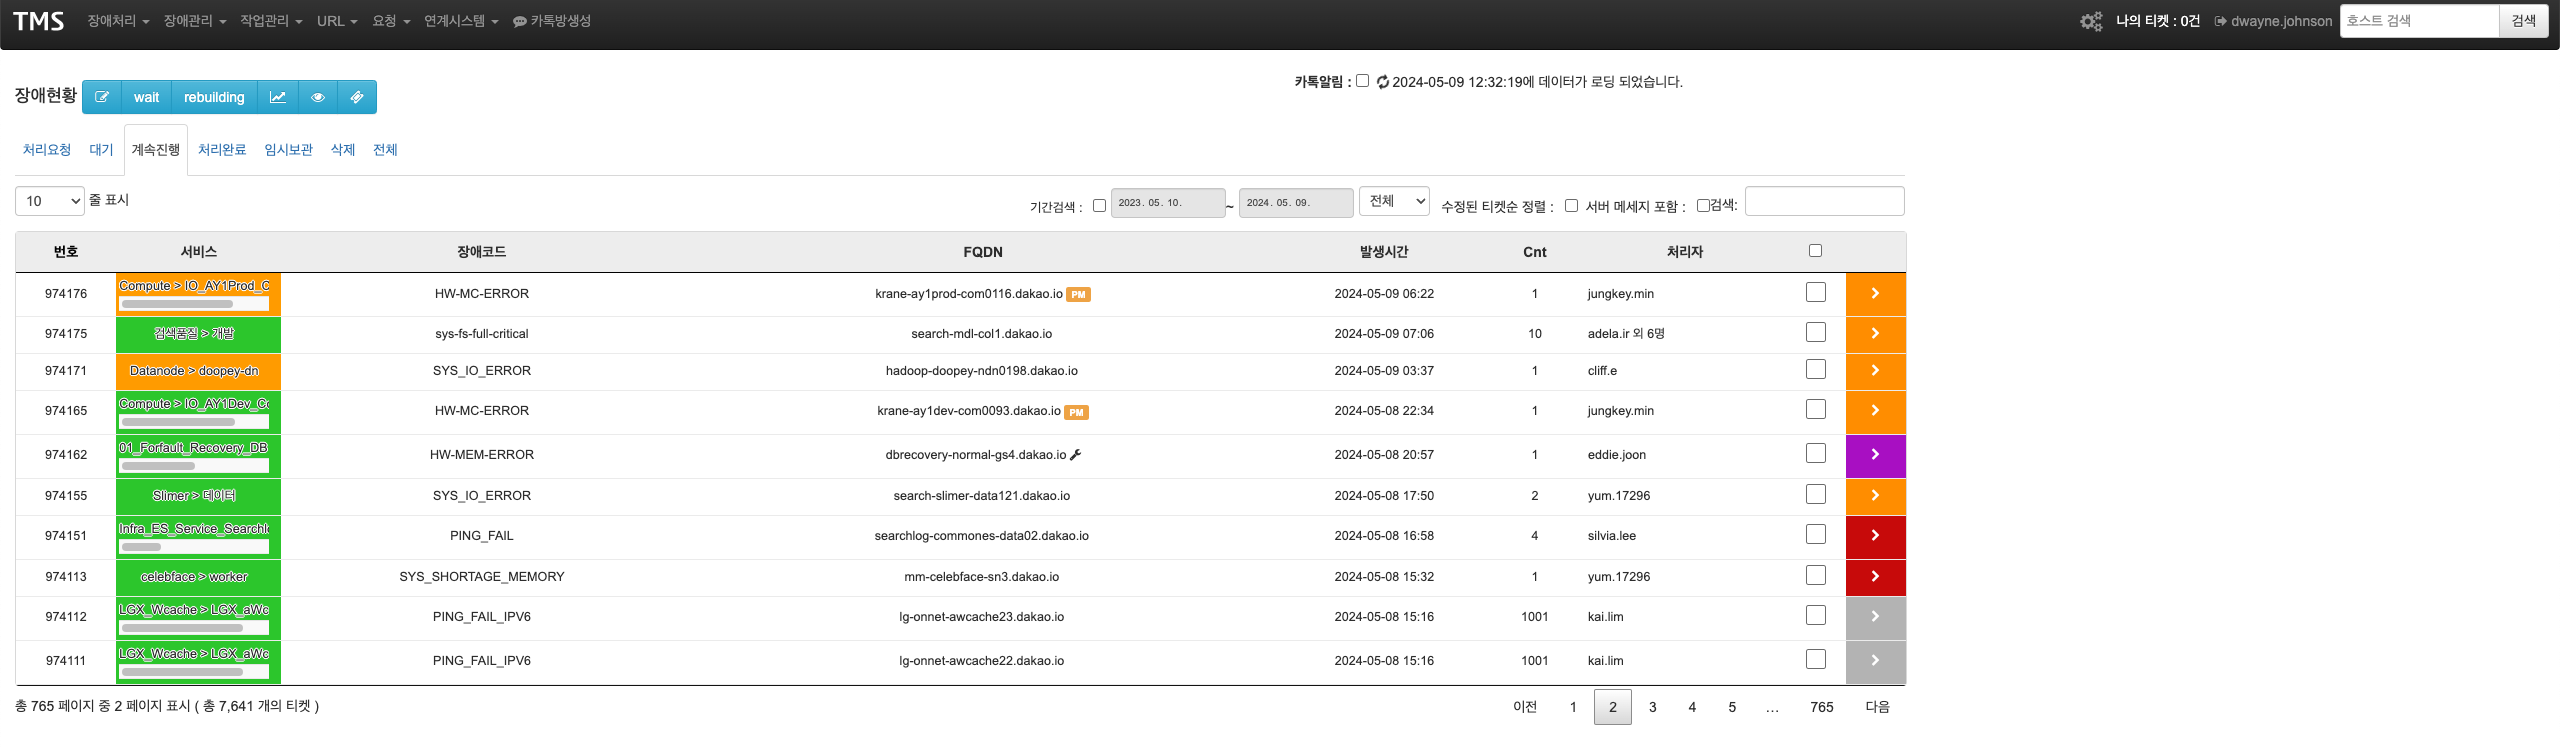The image size is (2560, 747).
Task: Open the line chart icon button
Action: point(277,97)
